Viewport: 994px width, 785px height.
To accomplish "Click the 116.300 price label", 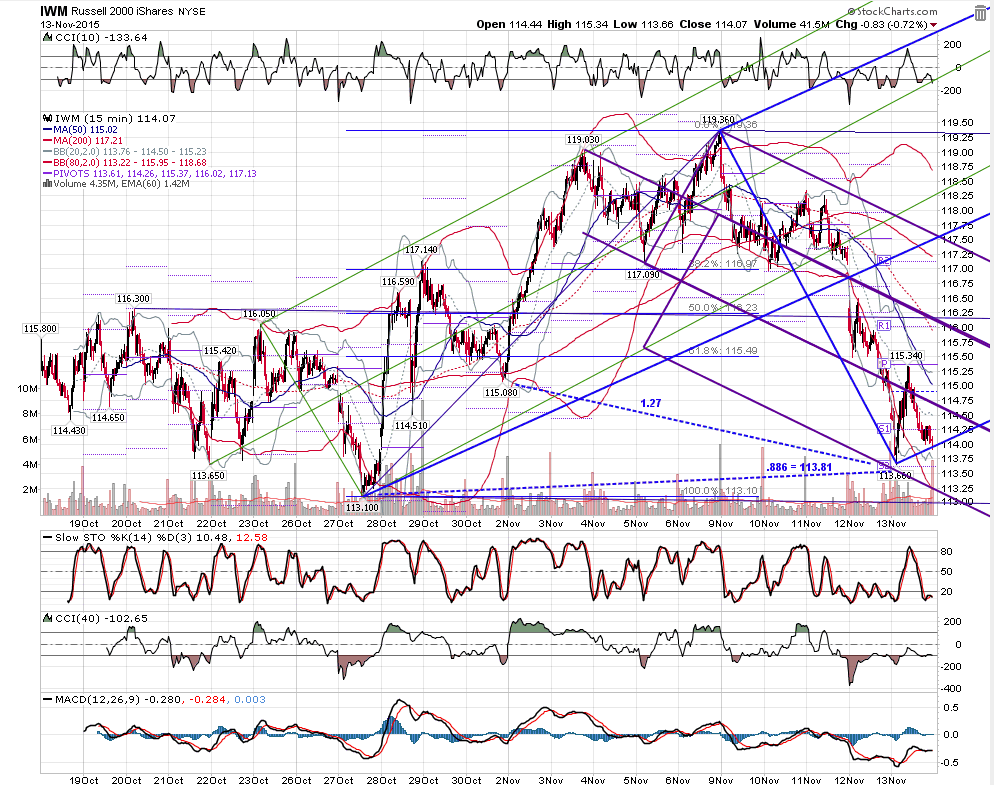I will pos(133,299).
